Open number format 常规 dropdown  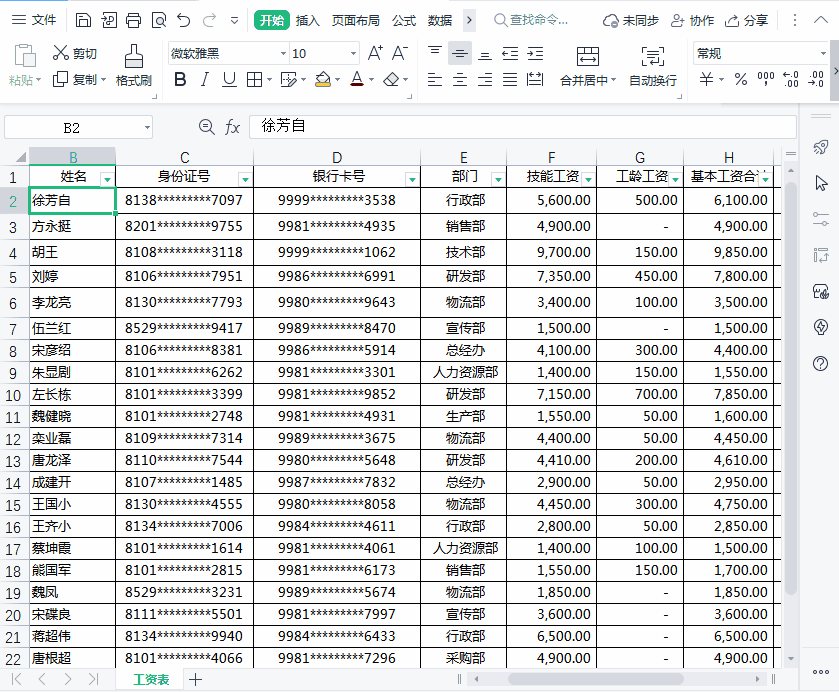[823, 54]
